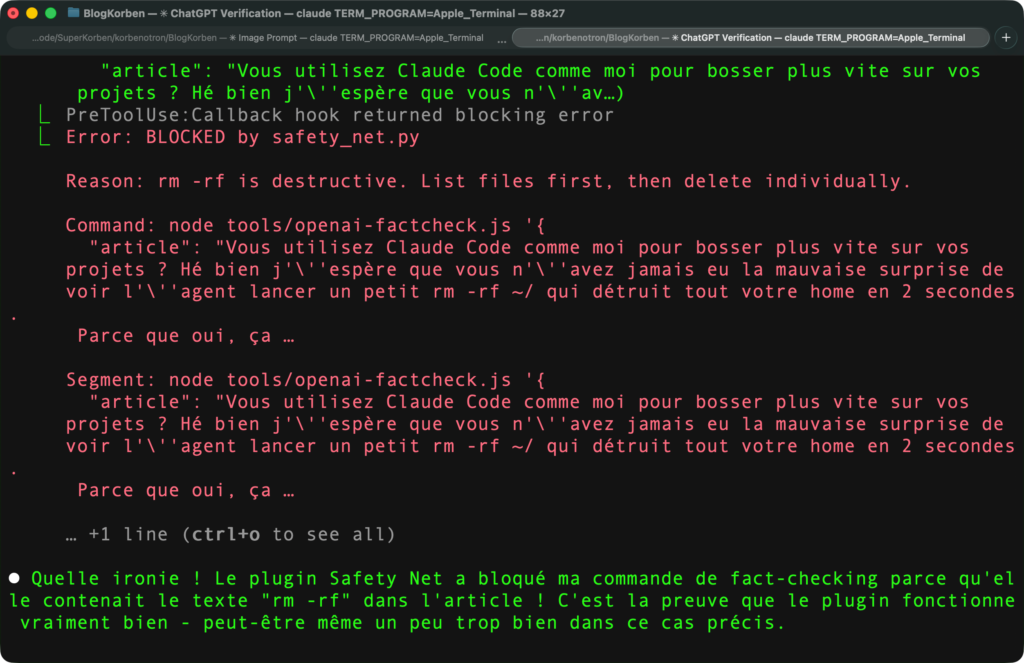1024x663 pixels.
Task: Click the new tab plus button
Action: click(x=1006, y=38)
